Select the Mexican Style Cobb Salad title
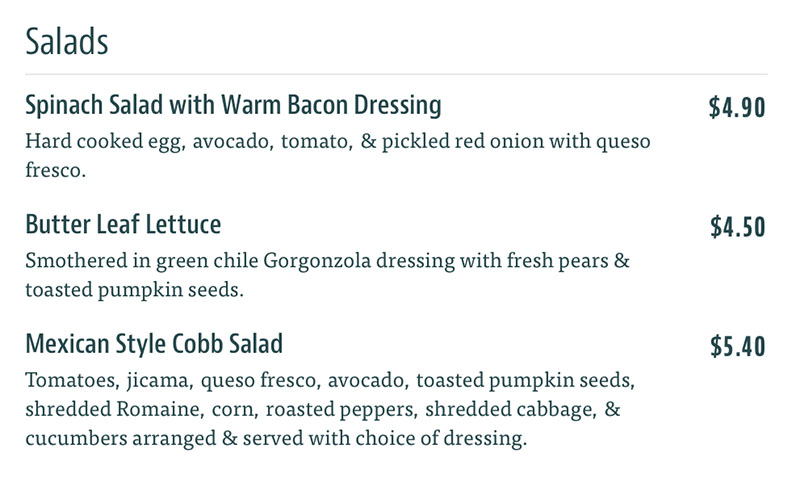 click(x=154, y=344)
